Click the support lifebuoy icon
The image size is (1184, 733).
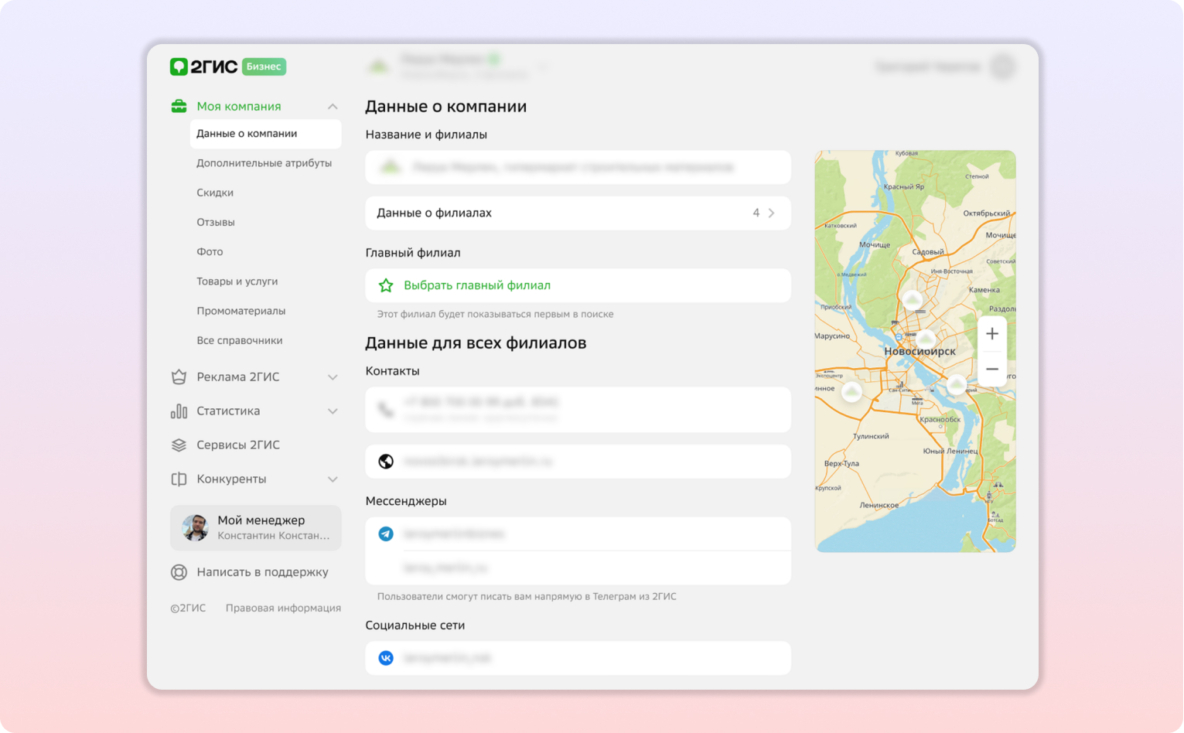click(x=179, y=572)
